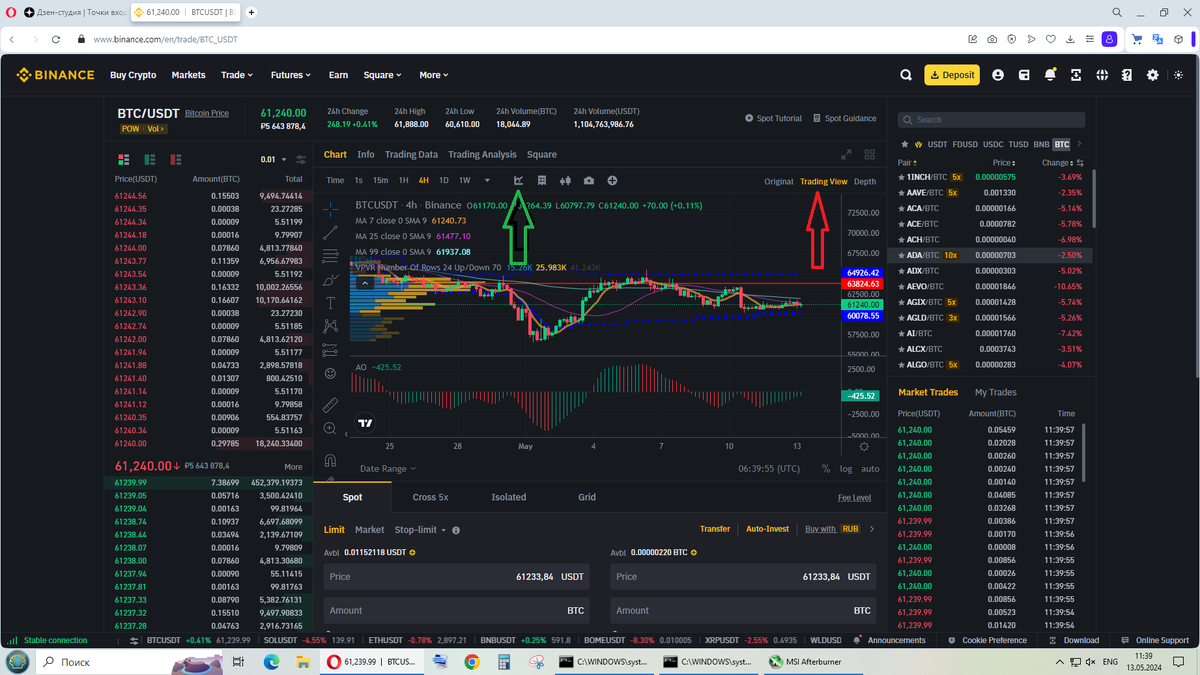
Task: Click the Transfer link
Action: (x=715, y=529)
